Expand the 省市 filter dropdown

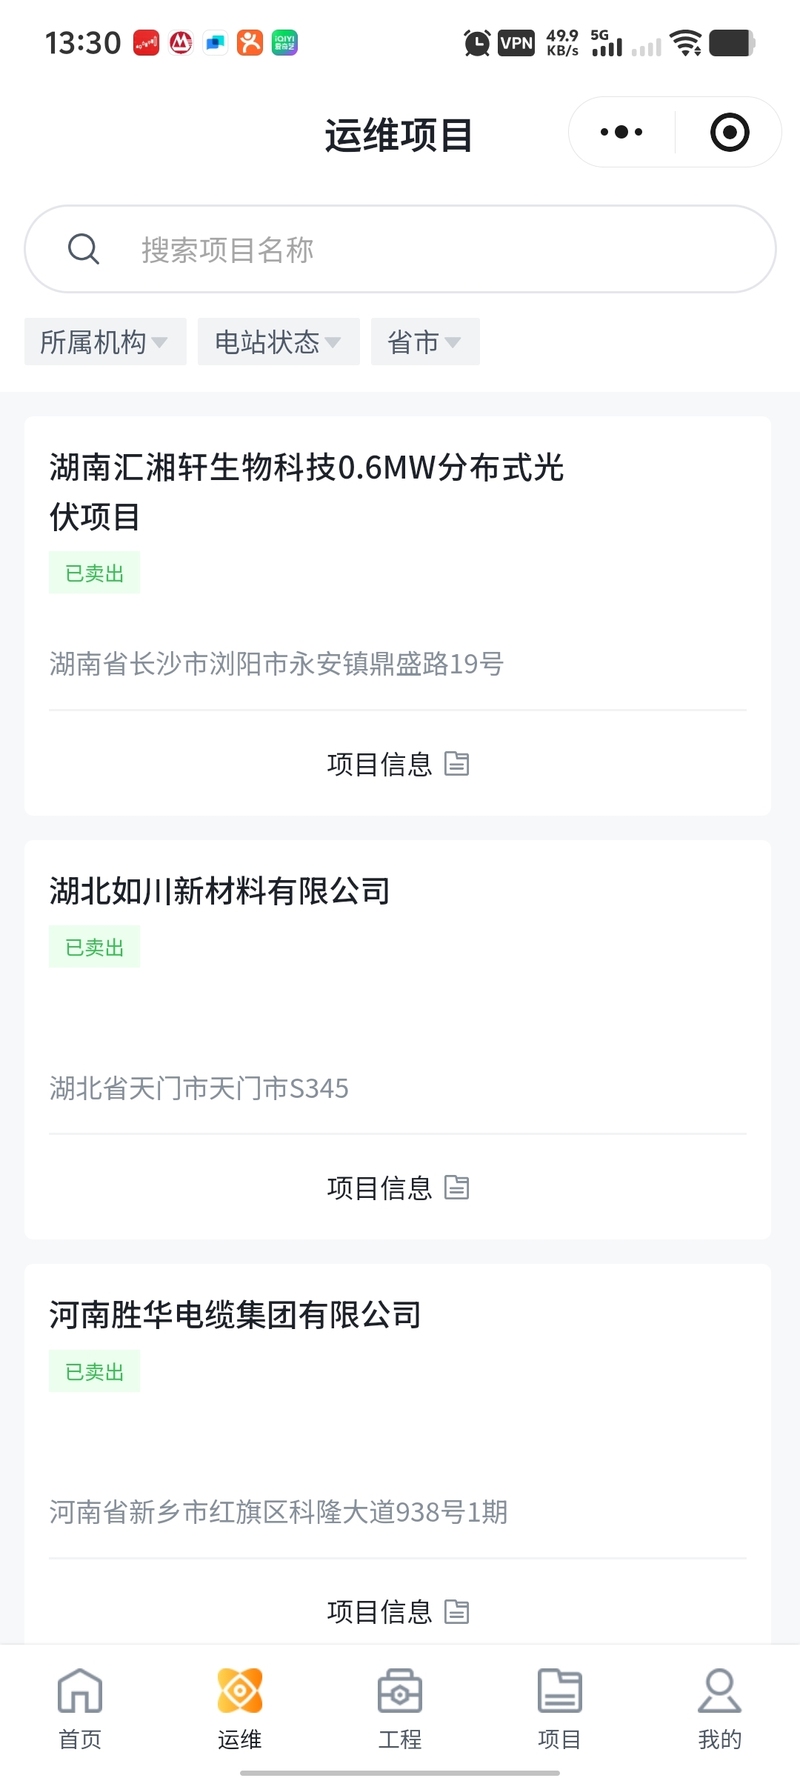pyautogui.click(x=425, y=342)
